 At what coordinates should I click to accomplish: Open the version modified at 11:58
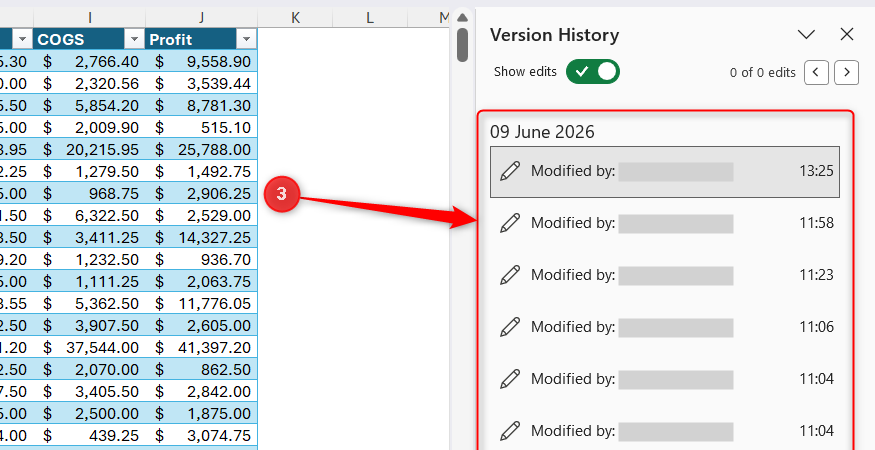click(x=665, y=223)
